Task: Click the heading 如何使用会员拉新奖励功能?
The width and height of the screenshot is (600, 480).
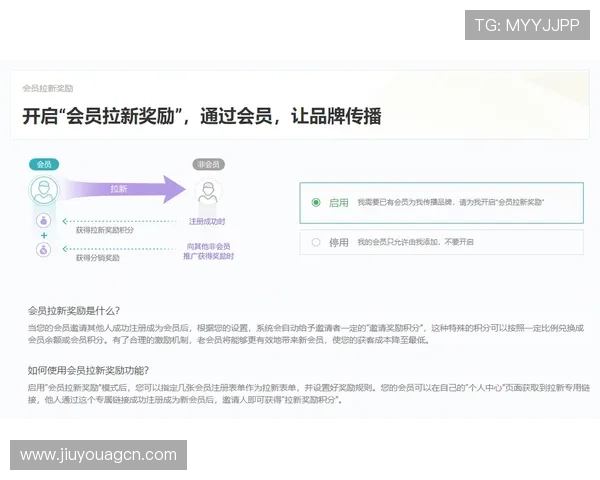Action: [88, 370]
